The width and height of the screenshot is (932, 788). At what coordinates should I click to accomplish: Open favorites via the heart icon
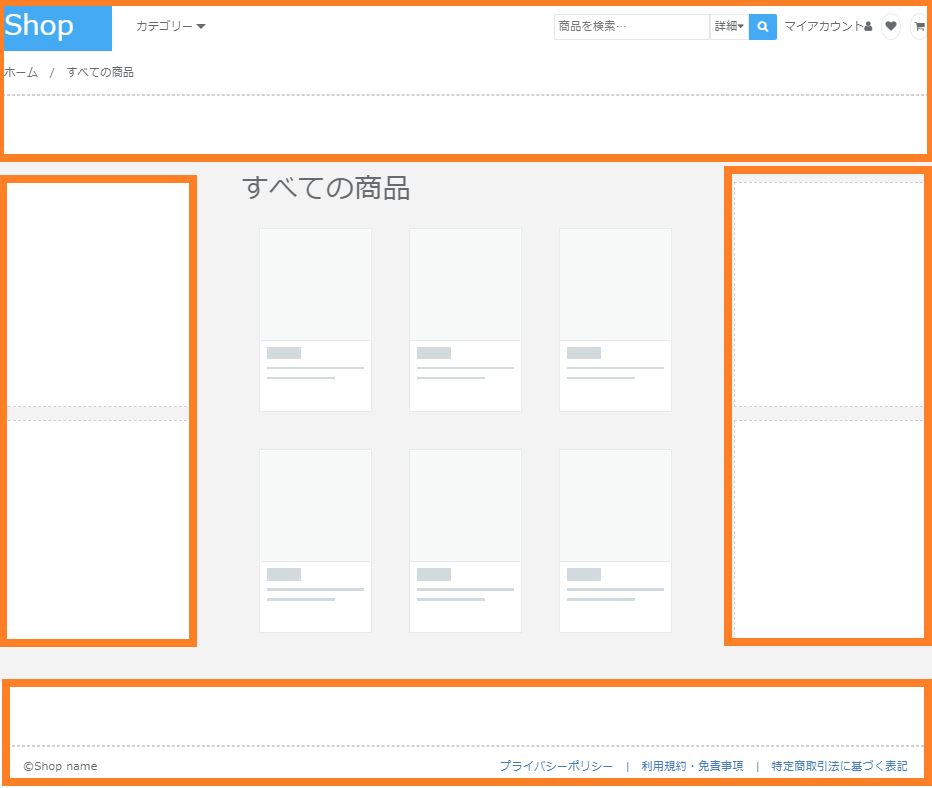(x=890, y=27)
